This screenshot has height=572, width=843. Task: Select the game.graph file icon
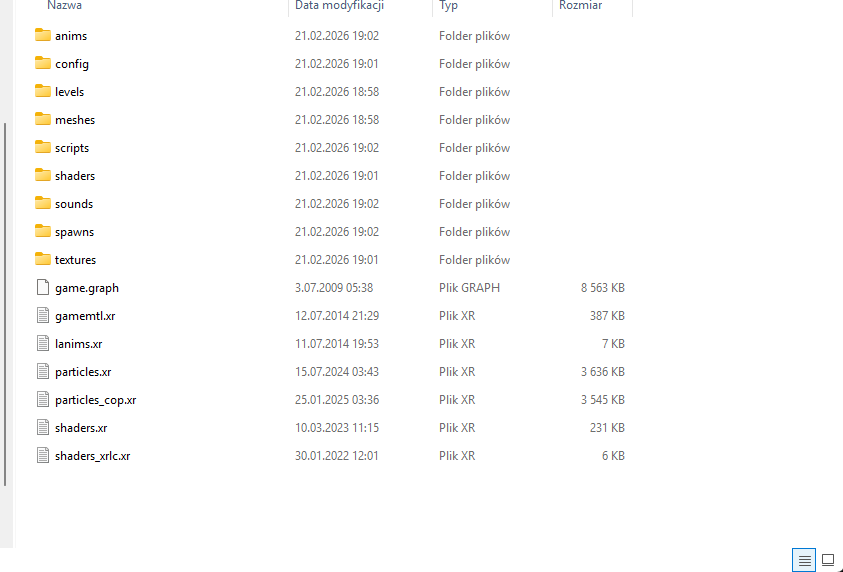point(42,288)
